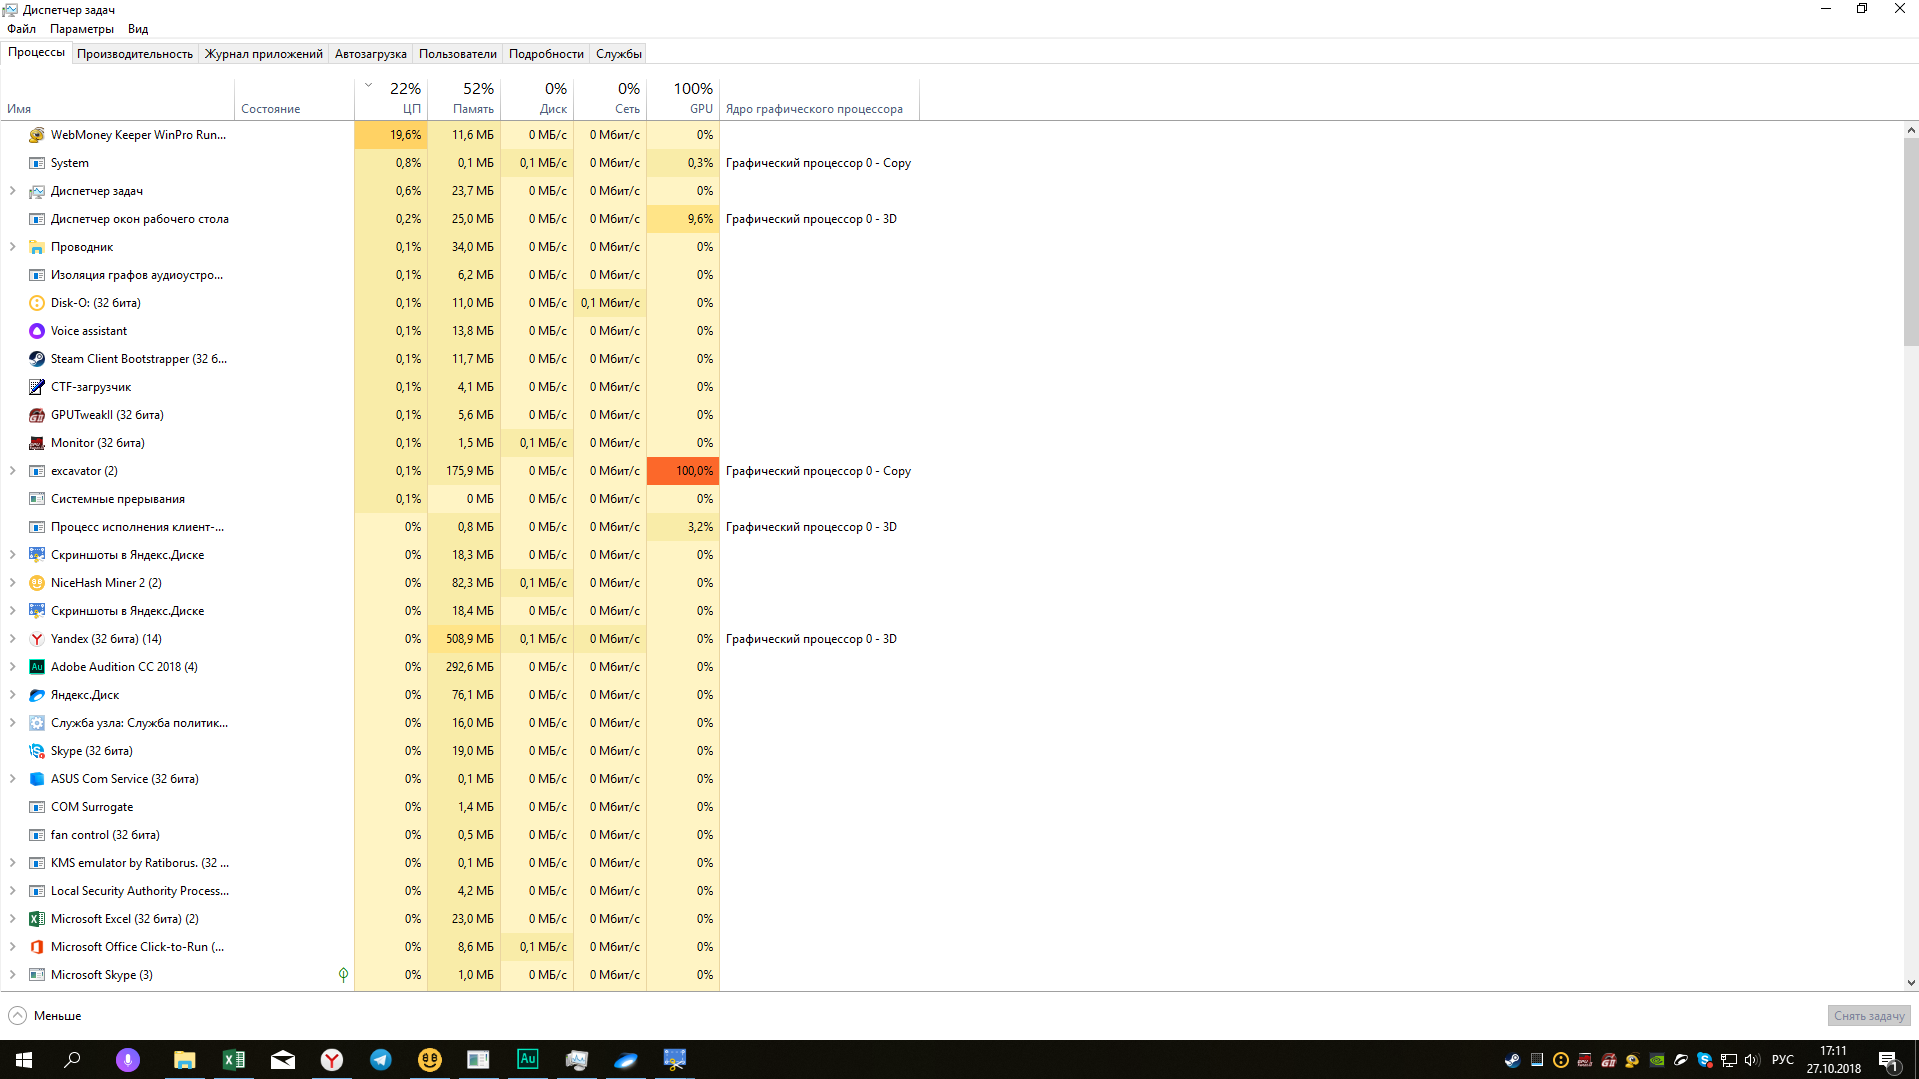Switch to the Подробности tab
The height and width of the screenshot is (1079, 1919).
(546, 54)
